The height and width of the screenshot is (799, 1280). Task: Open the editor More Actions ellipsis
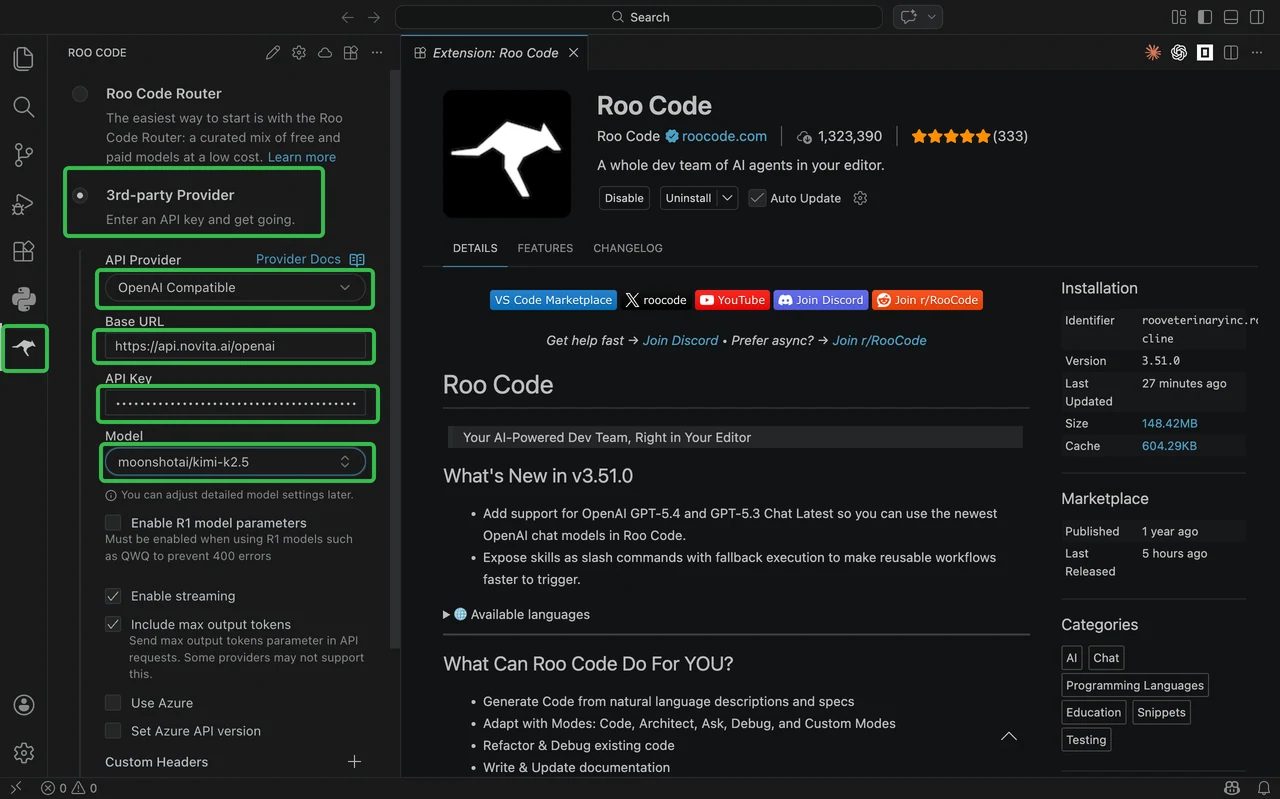[x=1257, y=53]
